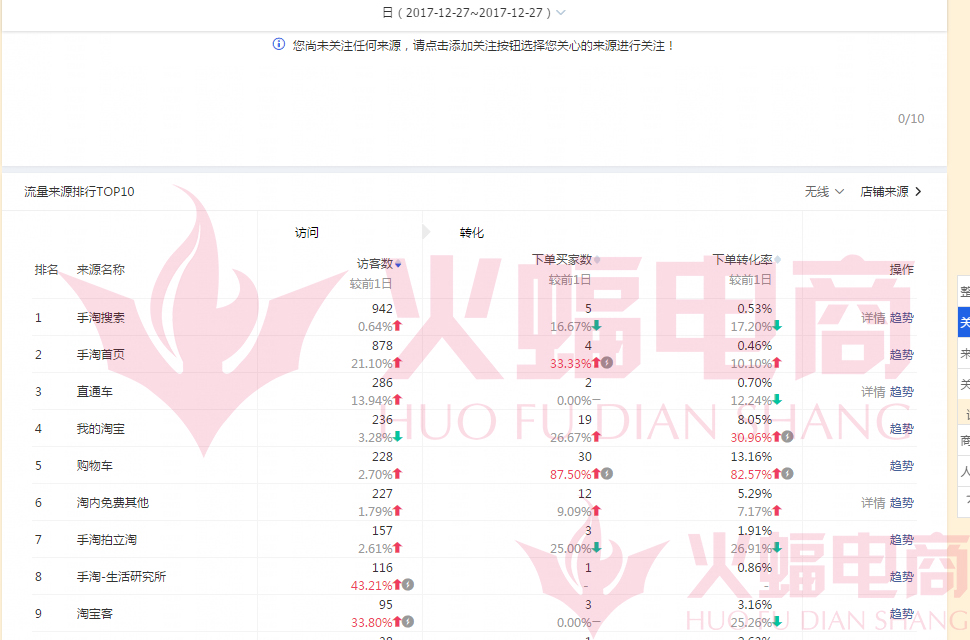
Task: View 趋势 for 我的淘宝 row
Action: [901, 429]
